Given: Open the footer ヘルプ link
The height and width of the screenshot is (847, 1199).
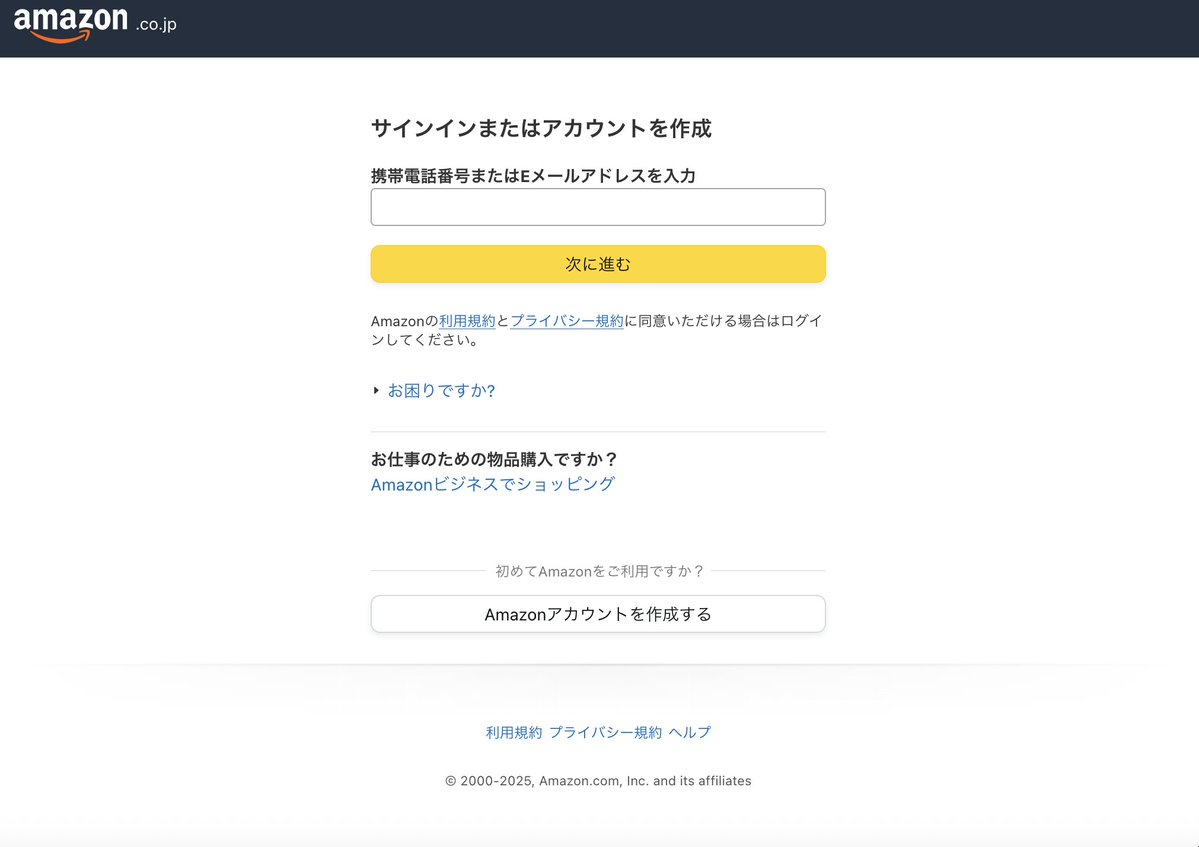Looking at the screenshot, I should [690, 732].
